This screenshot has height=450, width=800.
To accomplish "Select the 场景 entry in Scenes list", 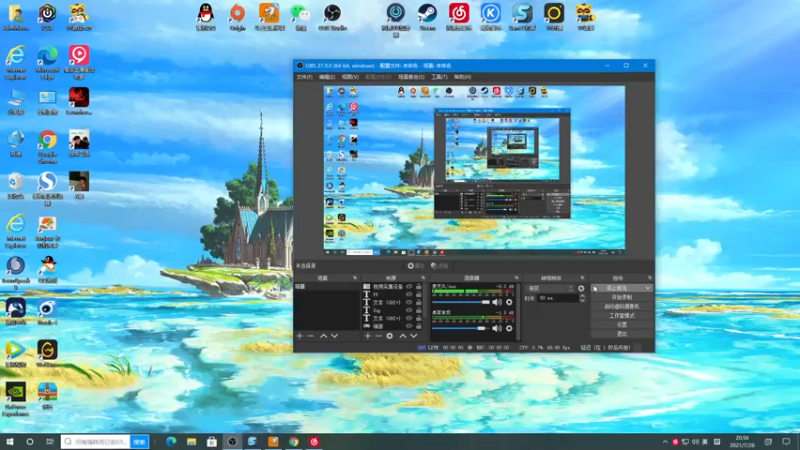I will pos(327,287).
